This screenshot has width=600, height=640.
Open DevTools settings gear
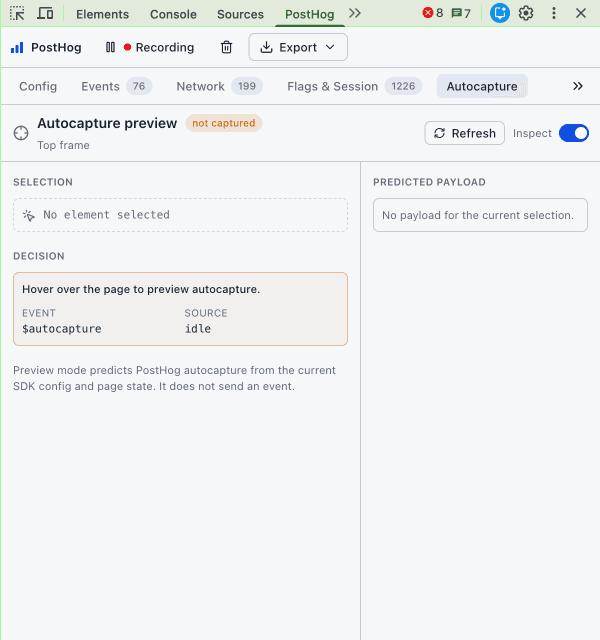[x=526, y=13]
